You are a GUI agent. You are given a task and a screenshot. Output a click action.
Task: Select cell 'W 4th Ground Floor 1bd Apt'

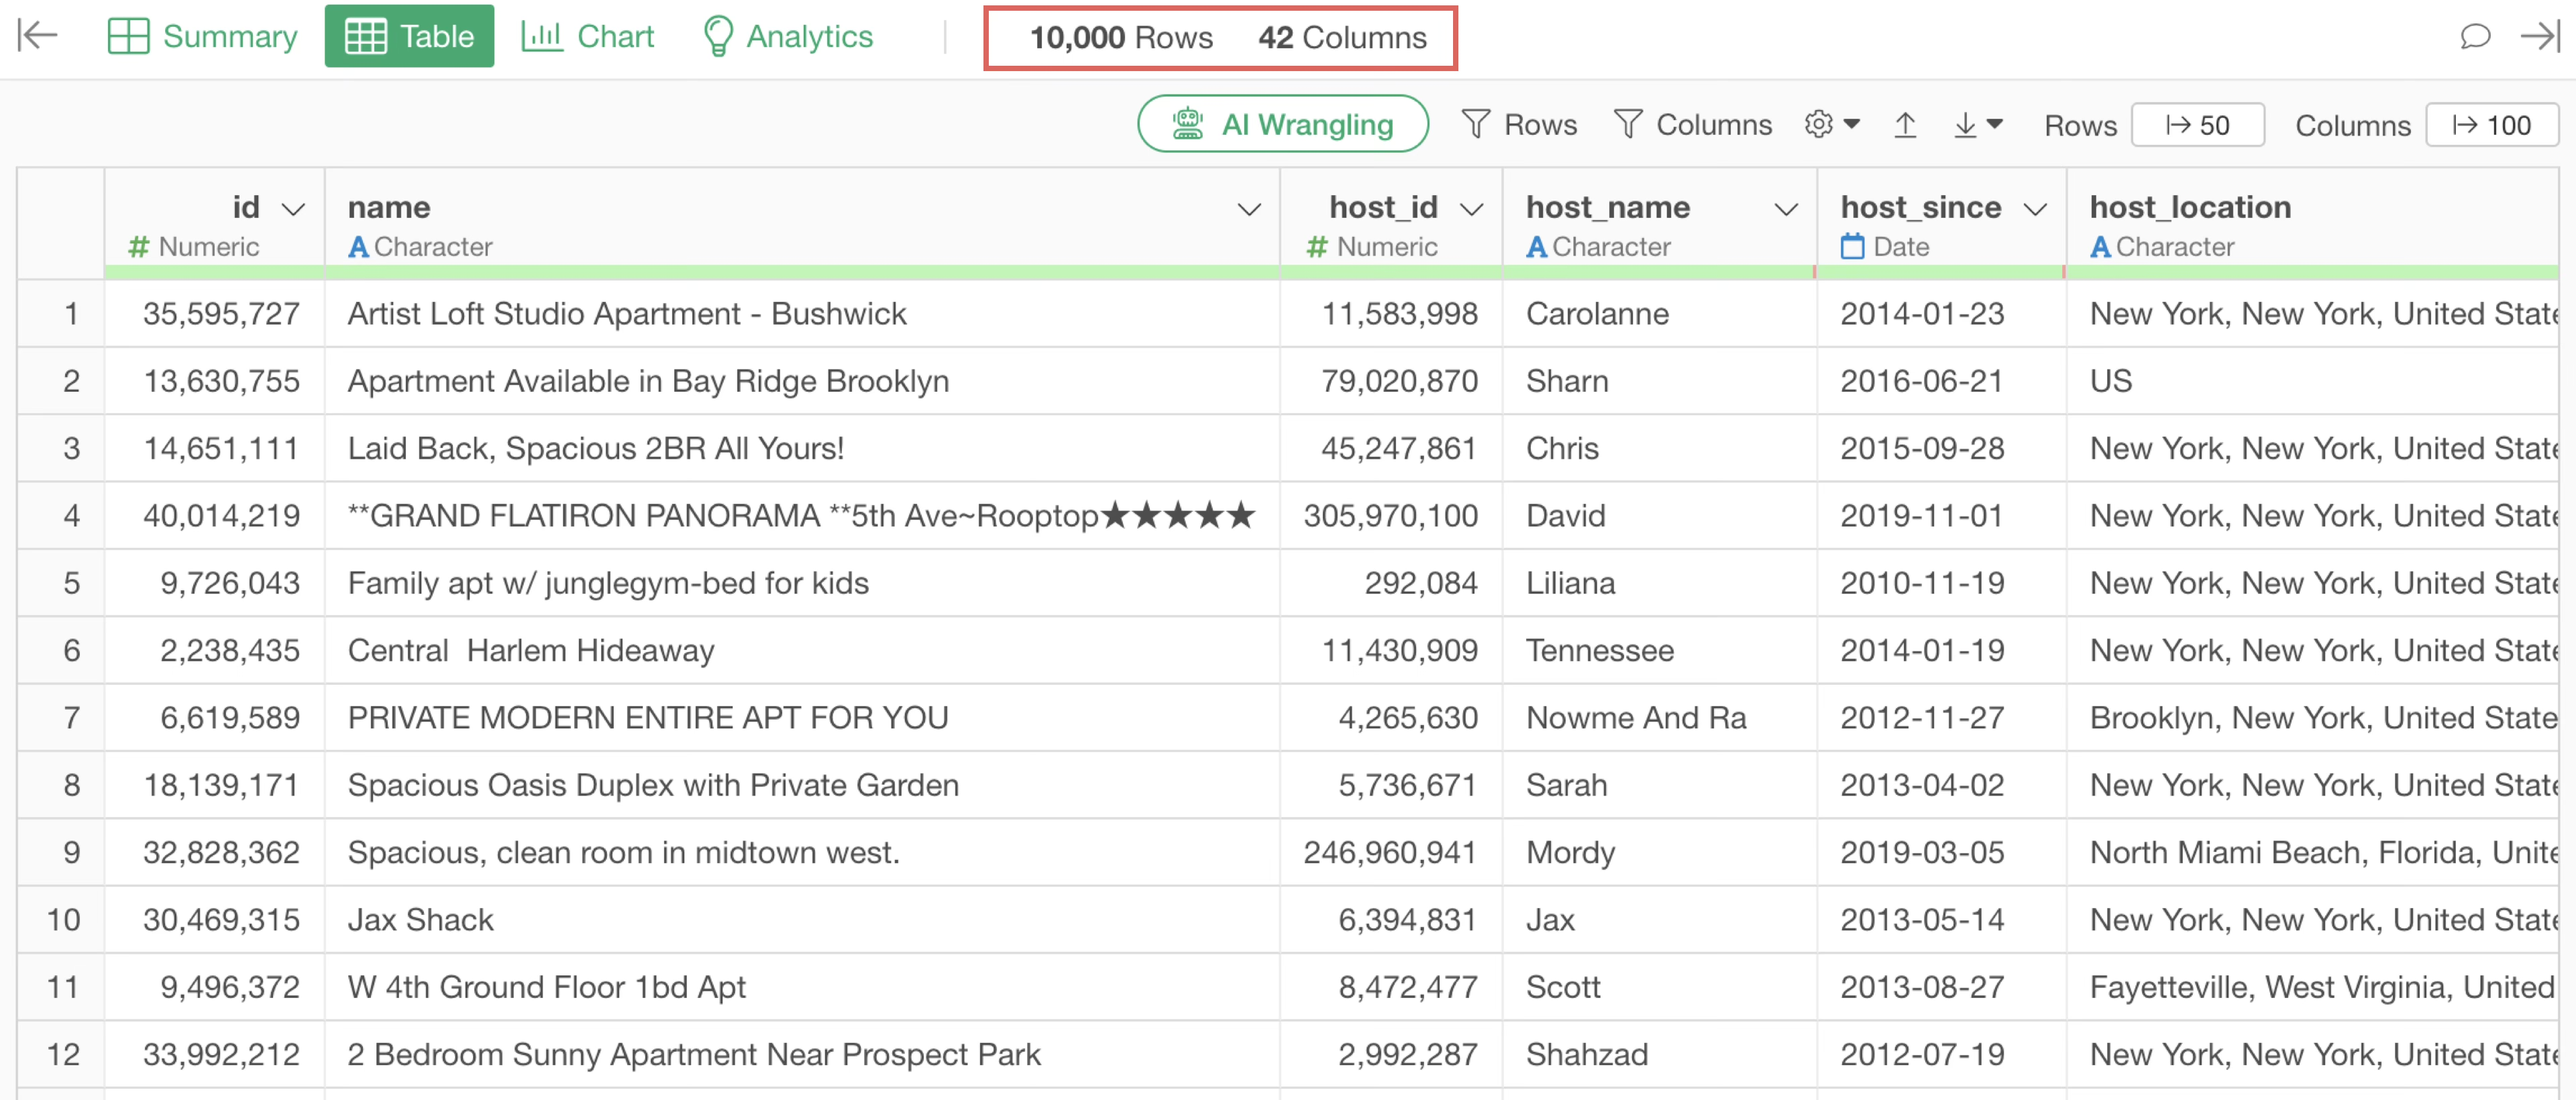(802, 987)
